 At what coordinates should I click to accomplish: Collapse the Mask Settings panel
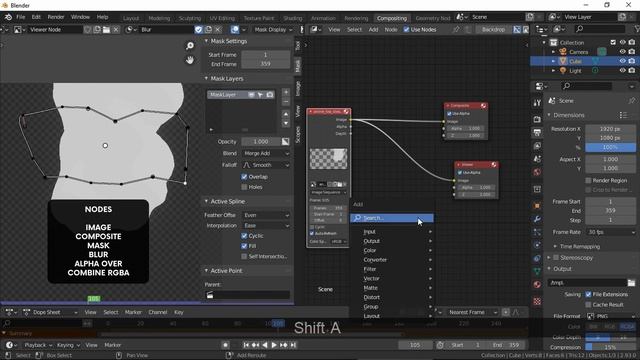[x=206, y=41]
